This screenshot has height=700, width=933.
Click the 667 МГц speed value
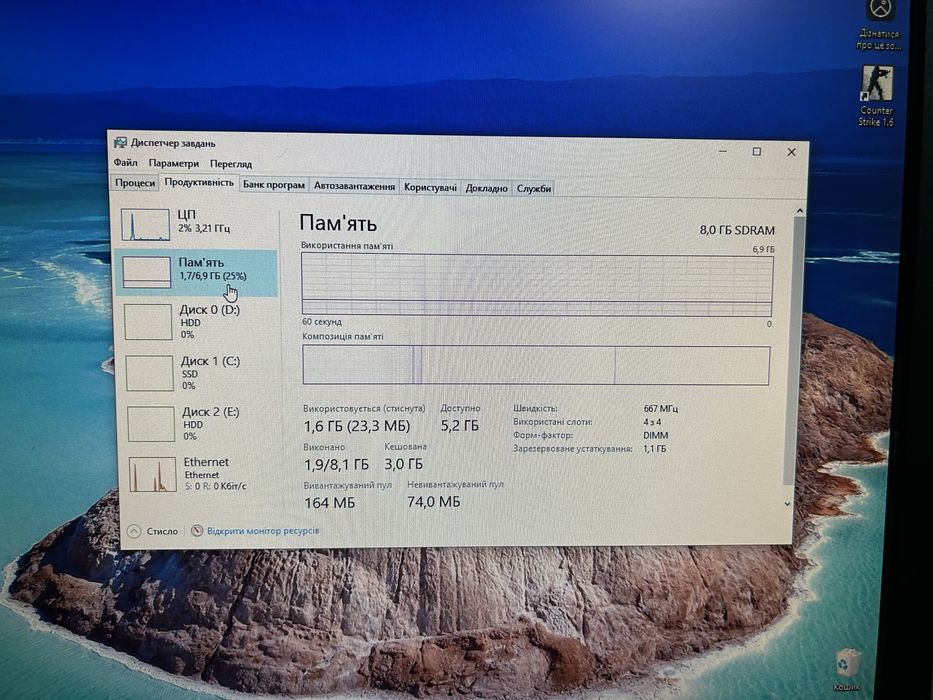660,408
